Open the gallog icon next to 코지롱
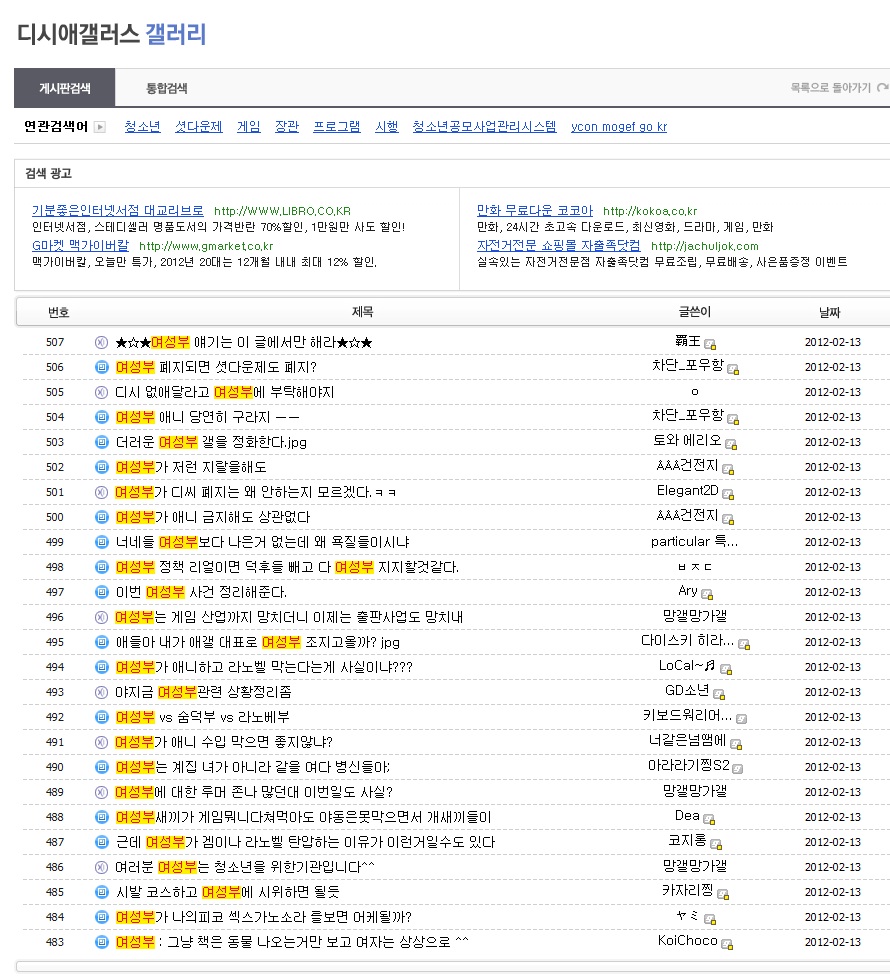The image size is (890, 978). tap(716, 844)
